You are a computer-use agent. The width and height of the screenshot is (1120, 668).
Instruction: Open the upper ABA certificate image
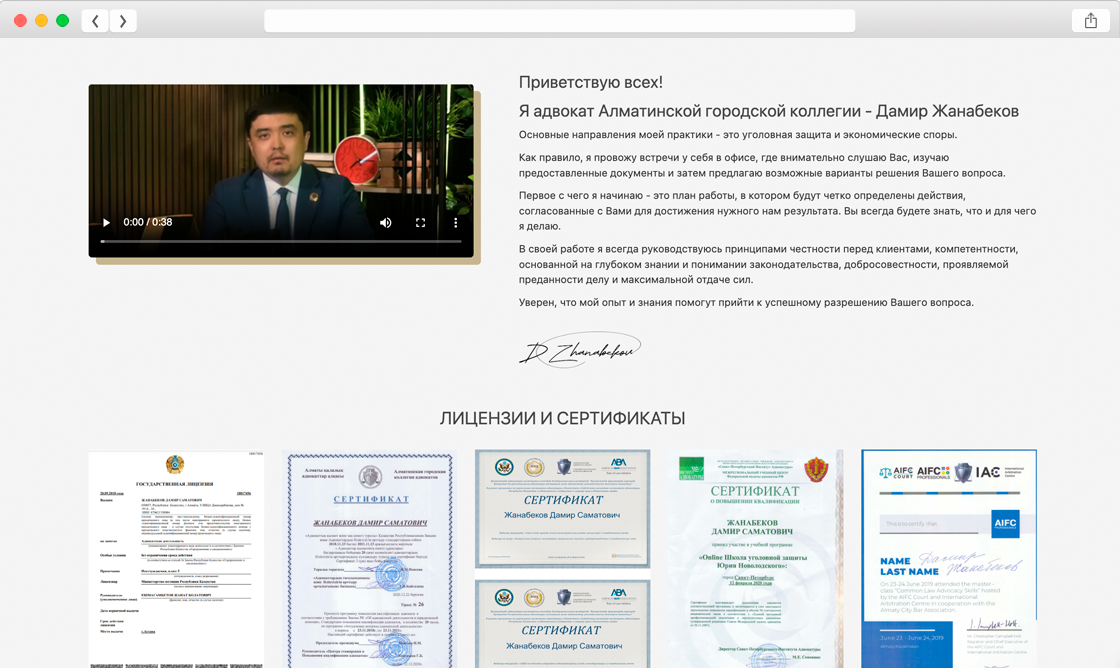click(x=562, y=508)
